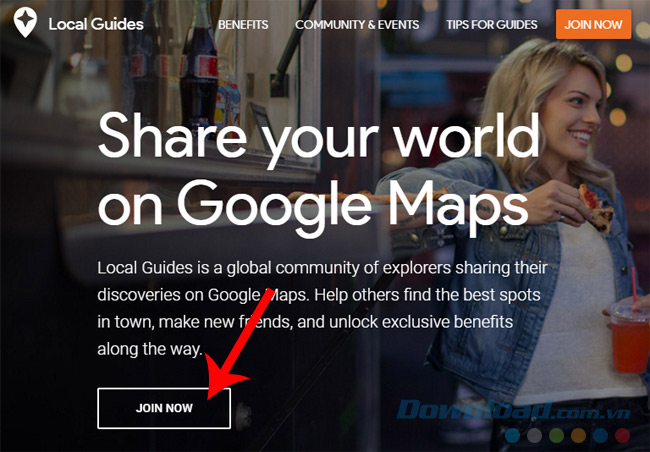The image size is (650, 452).
Task: Select TIPS FOR GUIDES in navigation
Action: click(x=492, y=24)
